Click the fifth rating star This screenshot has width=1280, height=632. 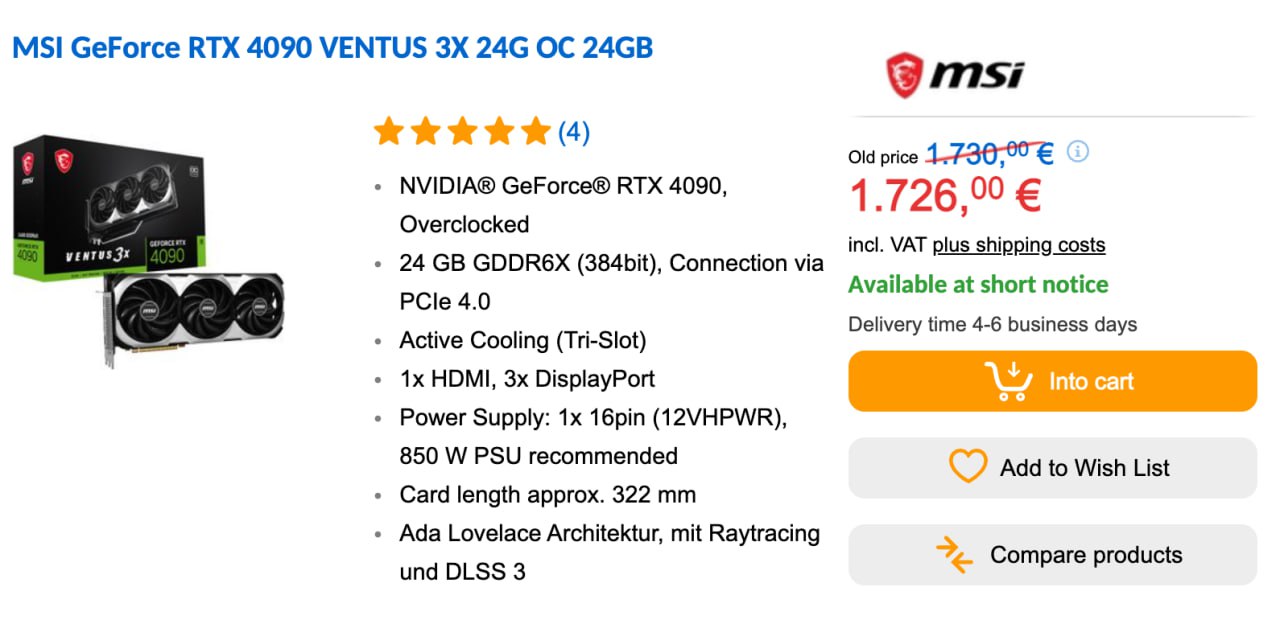(x=536, y=131)
